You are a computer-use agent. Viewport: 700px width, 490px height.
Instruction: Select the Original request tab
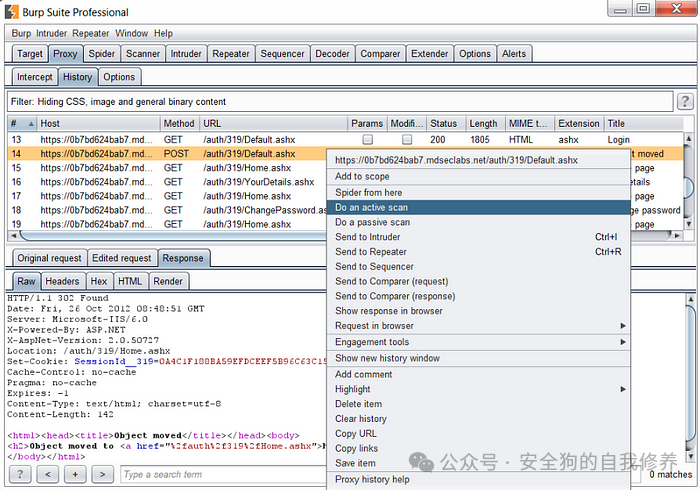click(49, 258)
